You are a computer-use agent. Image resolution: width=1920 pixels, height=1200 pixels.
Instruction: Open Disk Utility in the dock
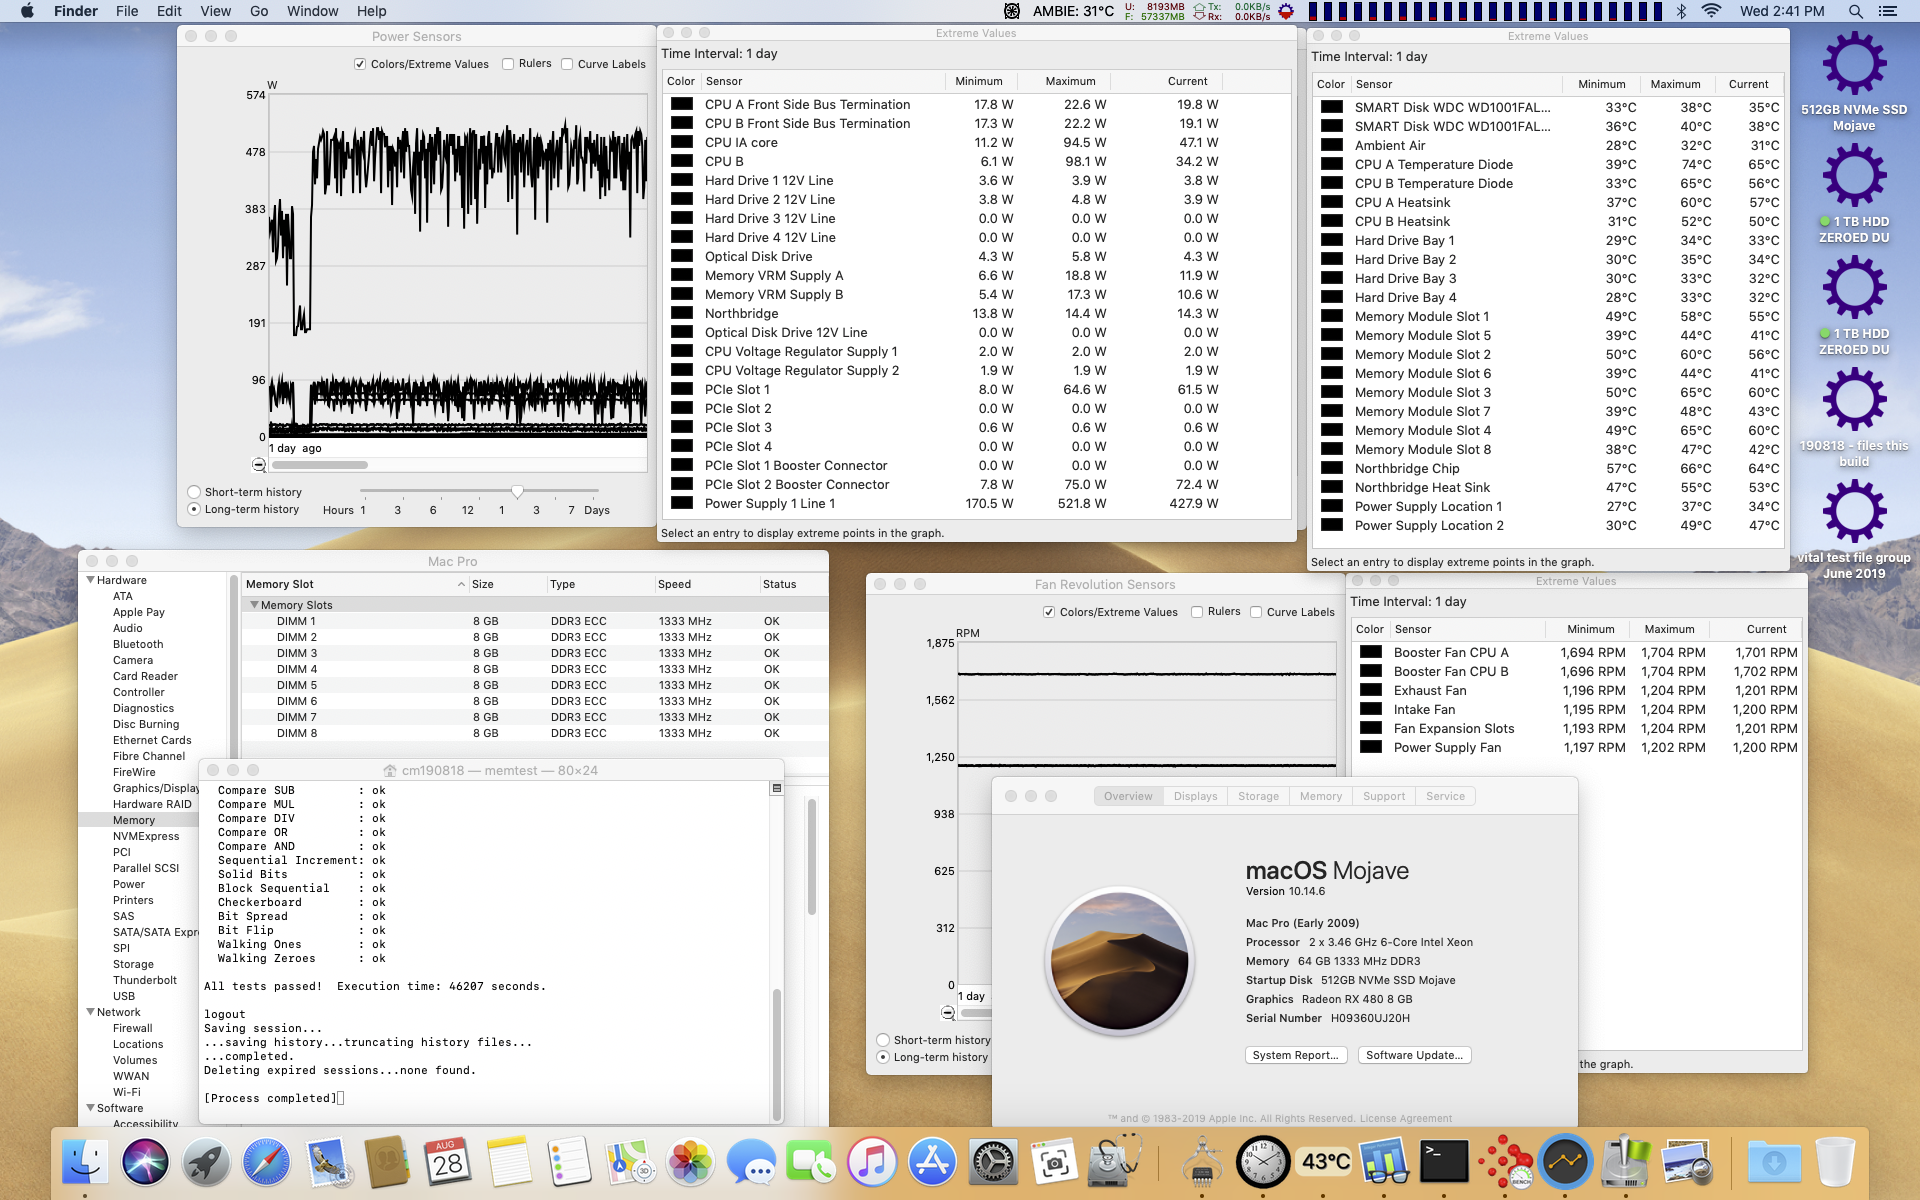click(x=1114, y=1163)
